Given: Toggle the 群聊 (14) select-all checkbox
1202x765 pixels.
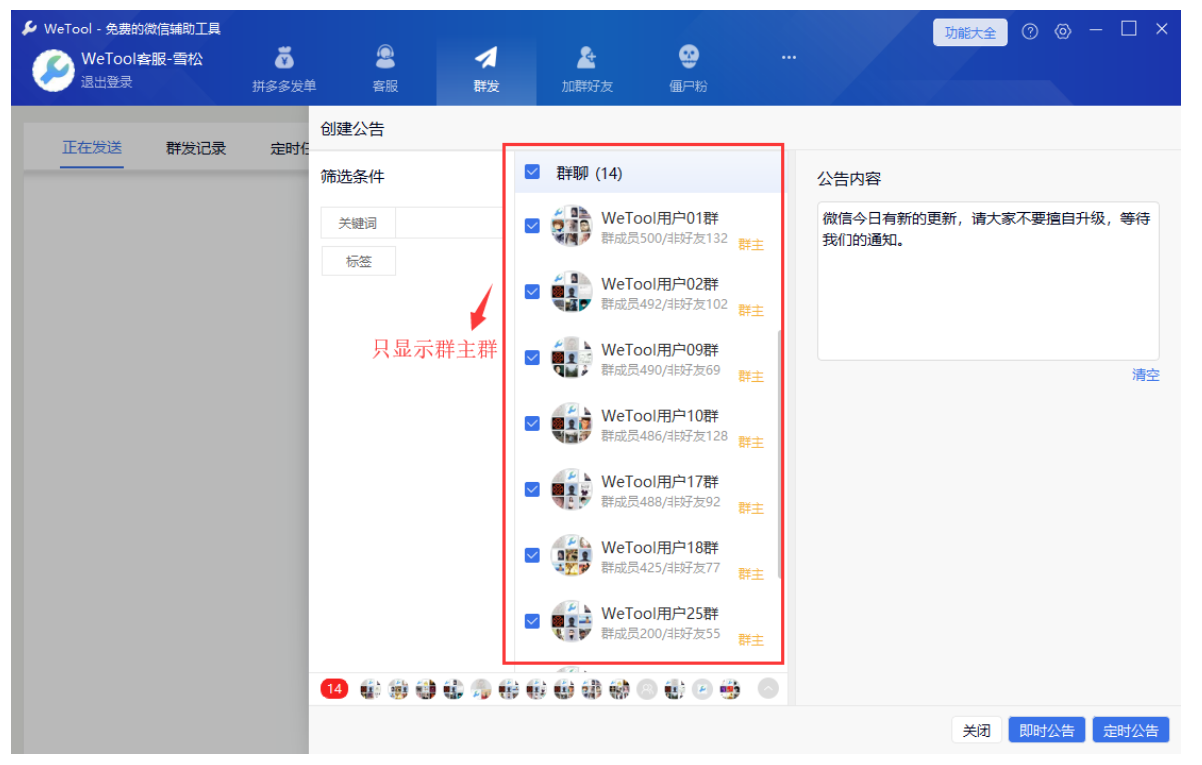Looking at the screenshot, I should 532,172.
